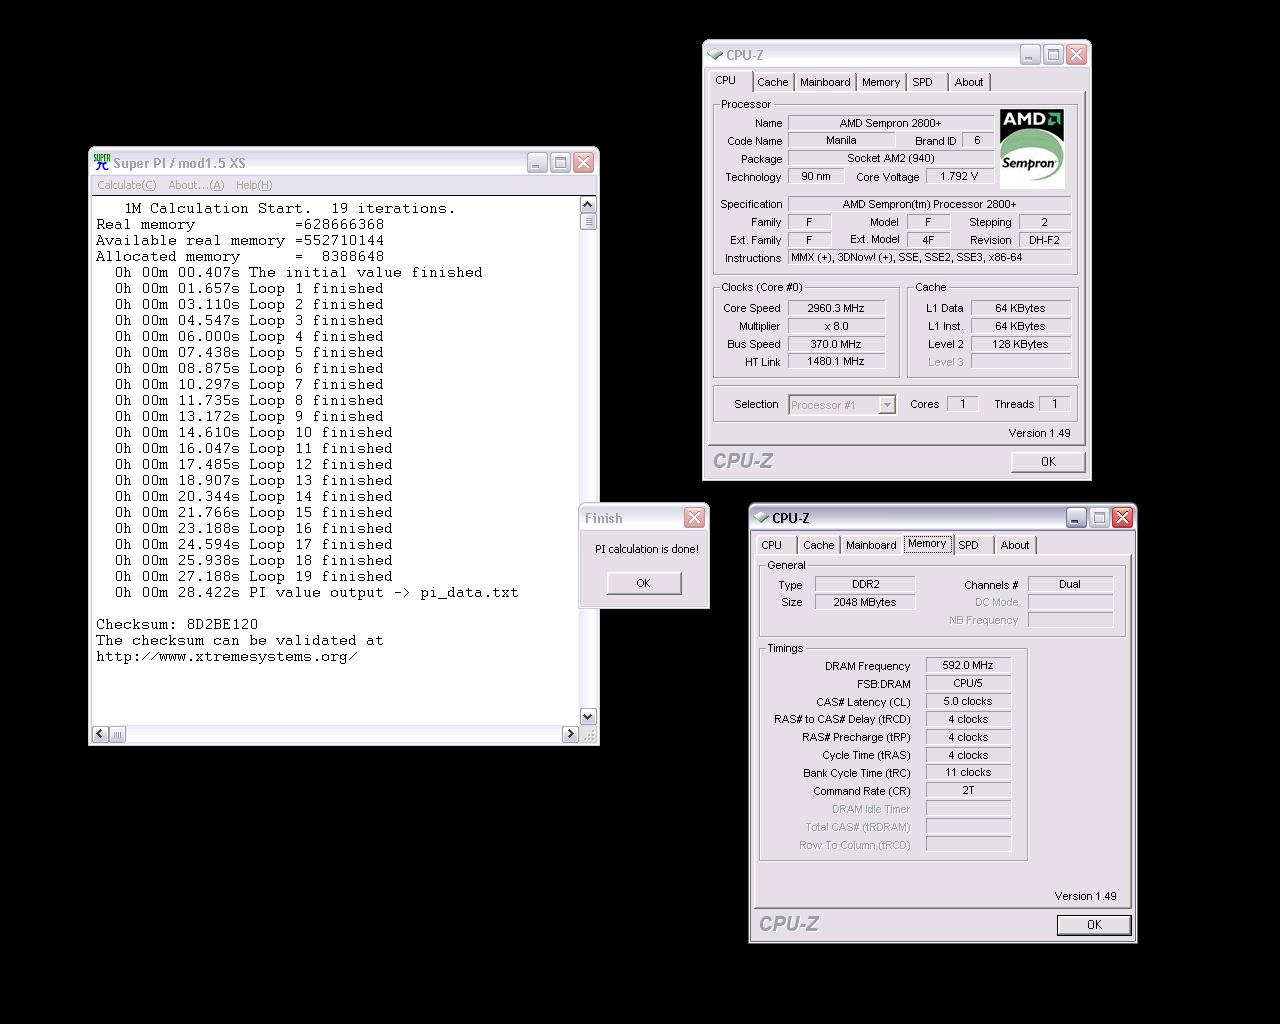This screenshot has height=1024, width=1280.
Task: Click Super PI horizontal scrollbar left arrow
Action: pyautogui.click(x=100, y=734)
